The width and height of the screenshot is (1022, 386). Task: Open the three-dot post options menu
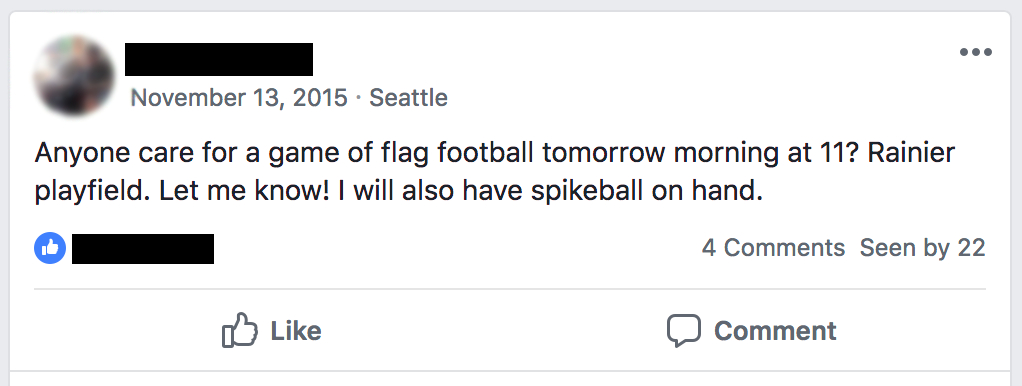[x=976, y=53]
